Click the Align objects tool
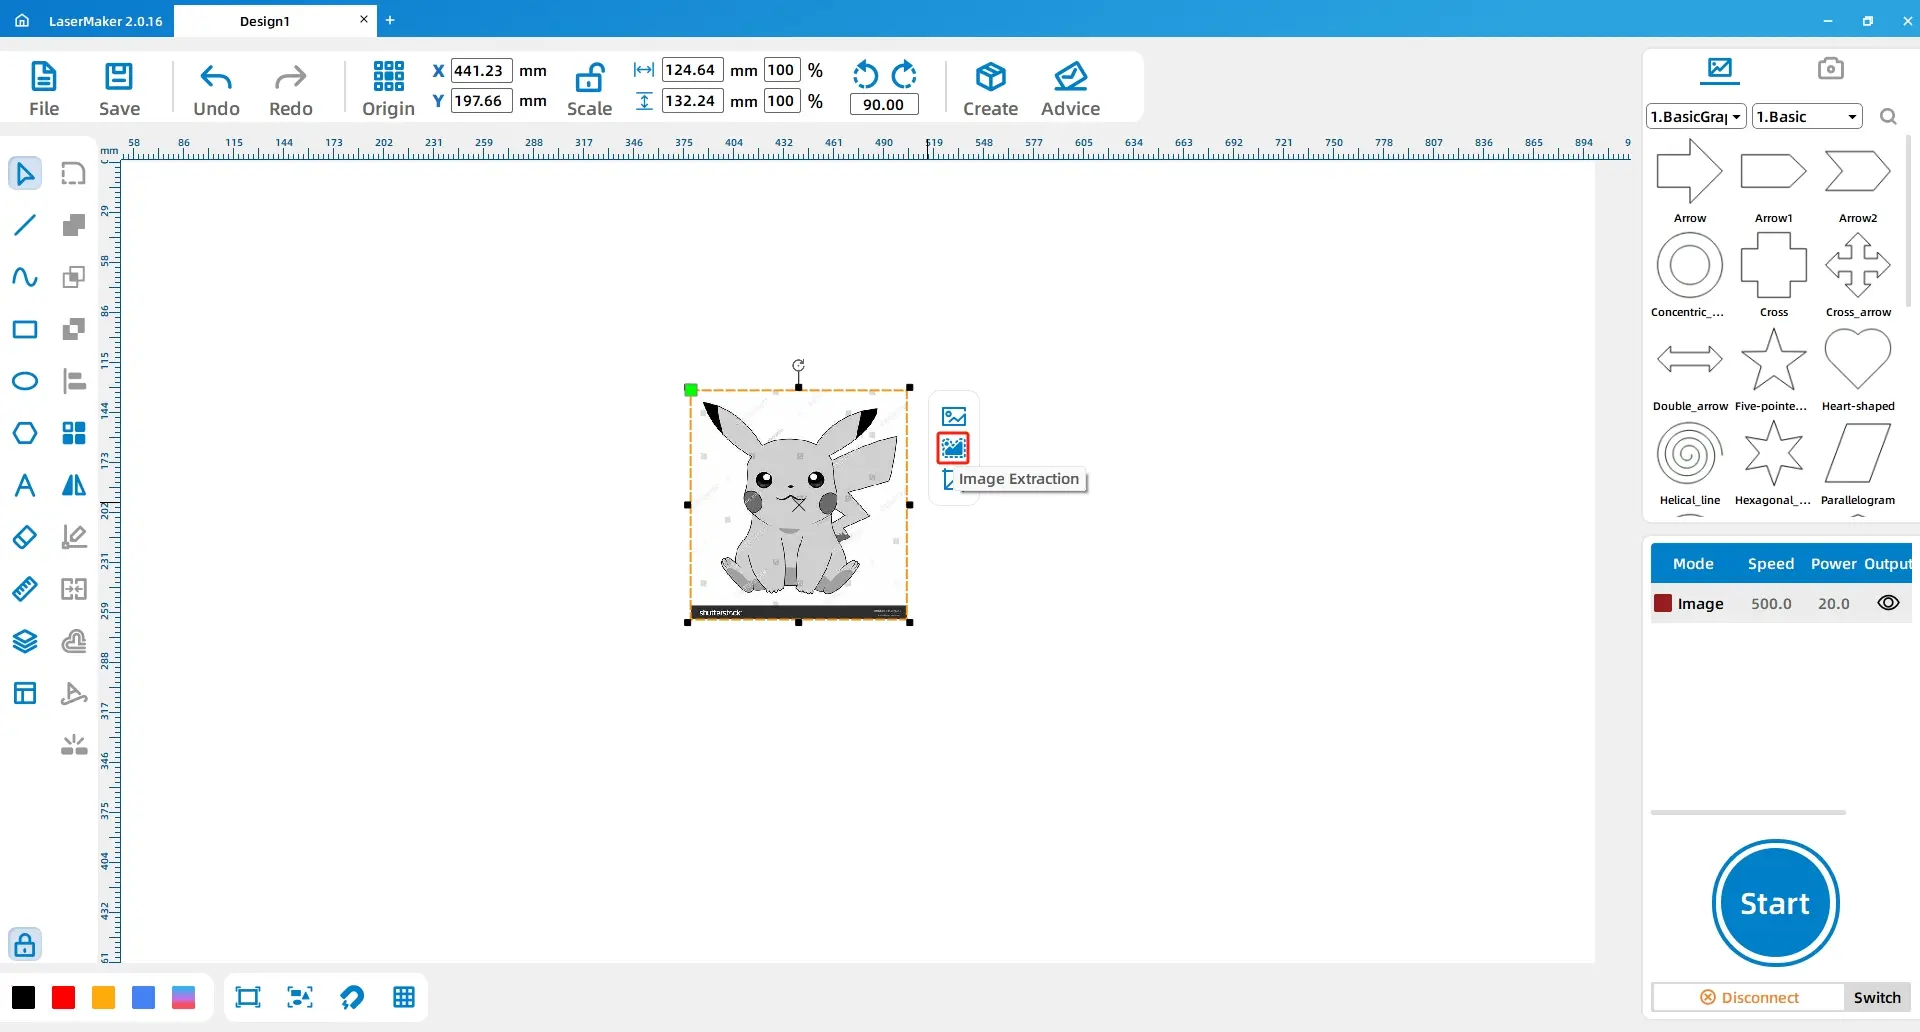 pos(74,381)
